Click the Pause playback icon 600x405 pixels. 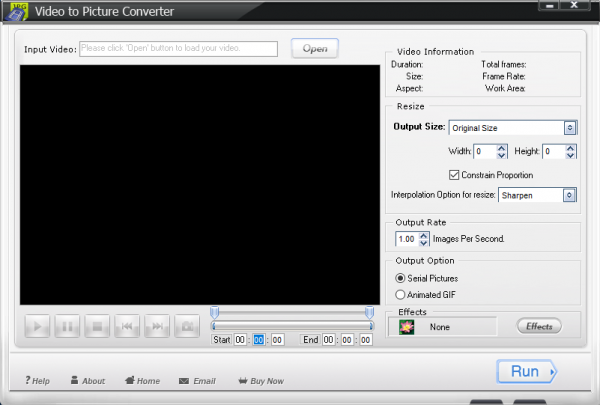point(68,326)
